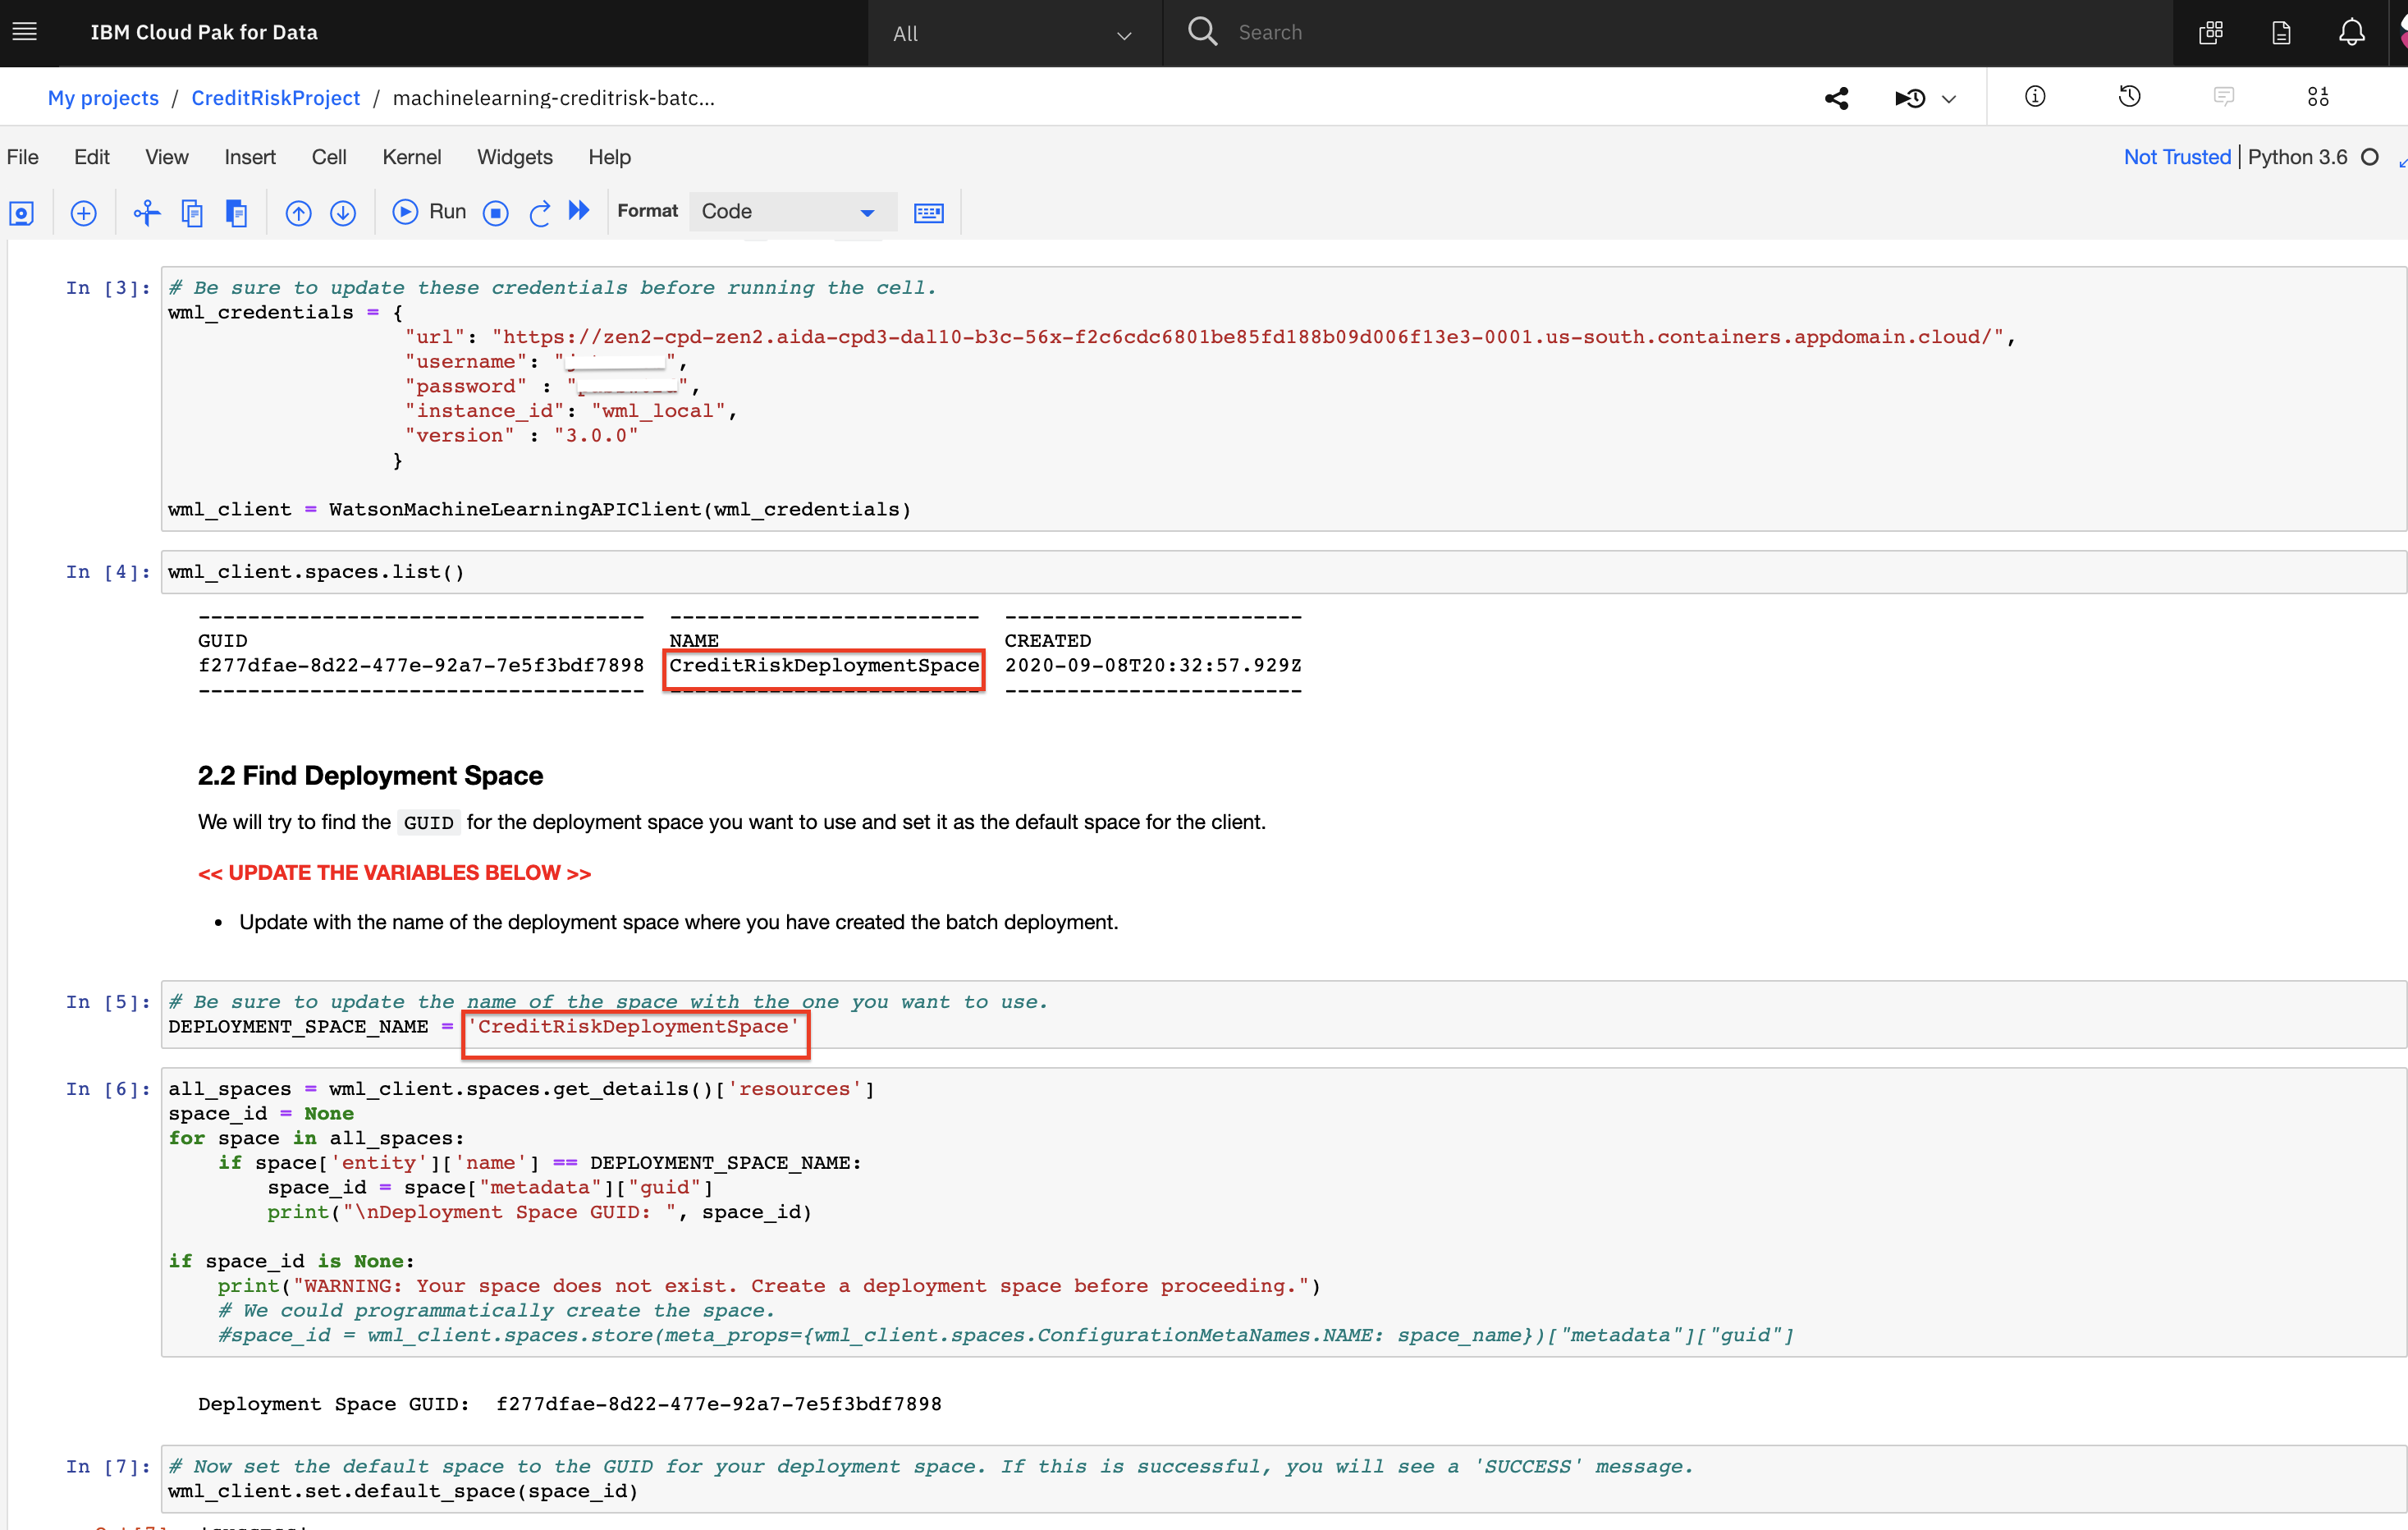Toggle the fast-forward run all cells
The image size is (2408, 1530).
click(x=579, y=213)
